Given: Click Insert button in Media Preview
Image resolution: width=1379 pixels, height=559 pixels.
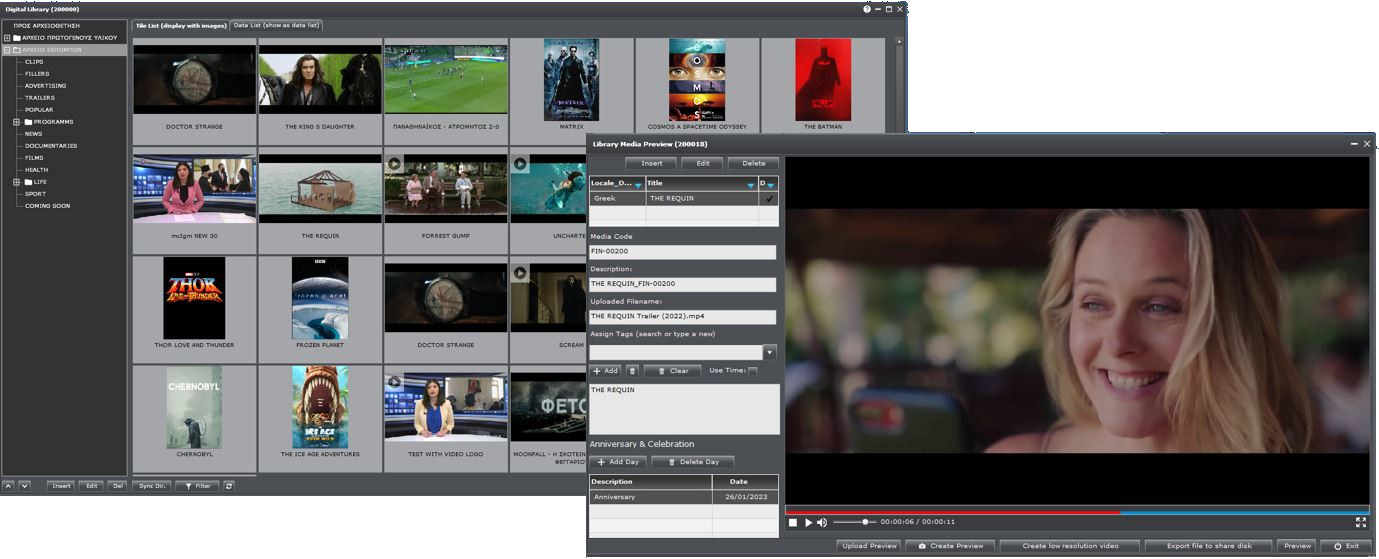Looking at the screenshot, I should (x=651, y=163).
